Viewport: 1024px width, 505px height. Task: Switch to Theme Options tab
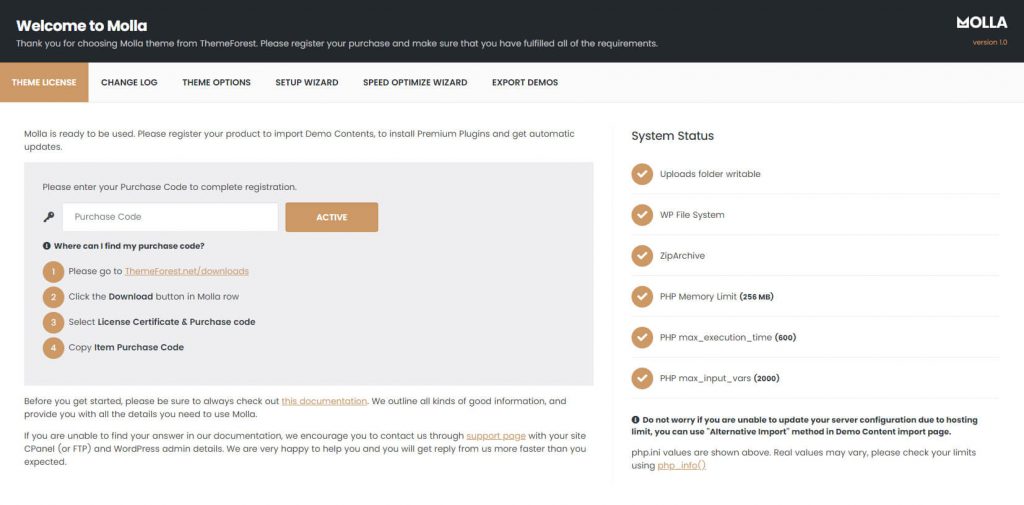pyautogui.click(x=216, y=82)
